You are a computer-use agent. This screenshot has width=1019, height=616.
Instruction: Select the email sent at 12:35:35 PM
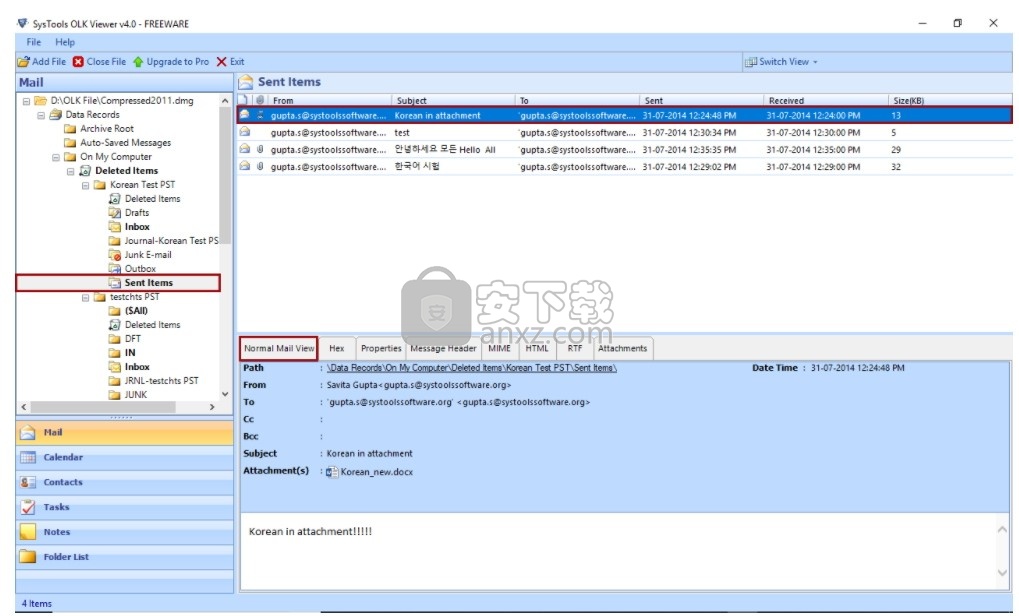(625, 149)
